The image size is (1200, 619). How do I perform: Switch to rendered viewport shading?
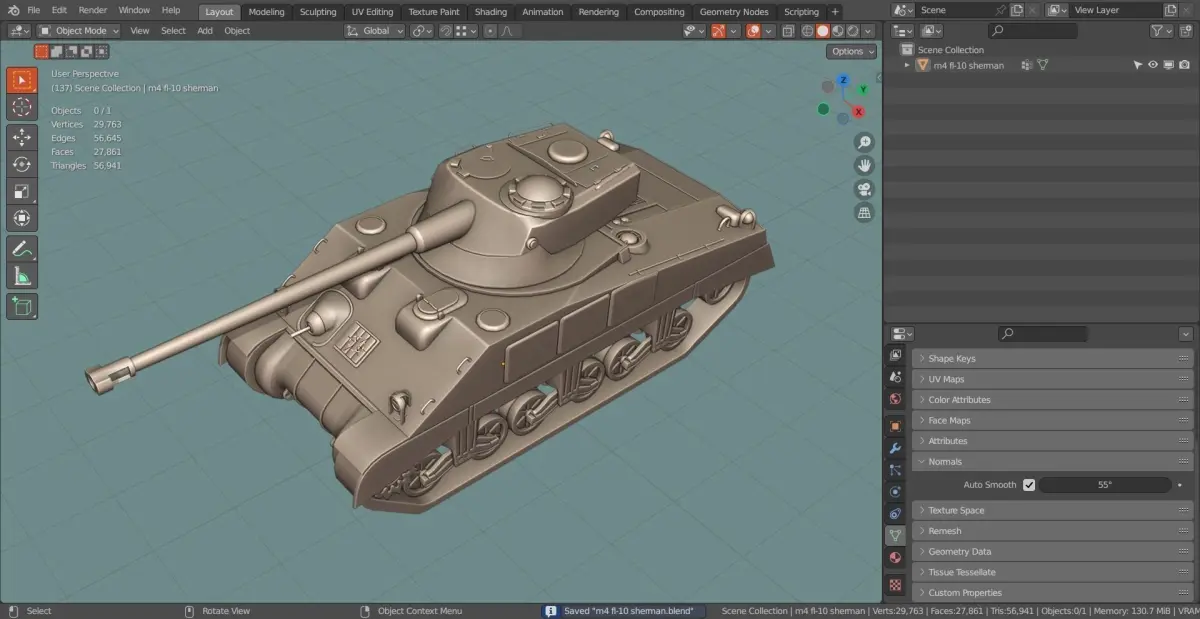853,31
